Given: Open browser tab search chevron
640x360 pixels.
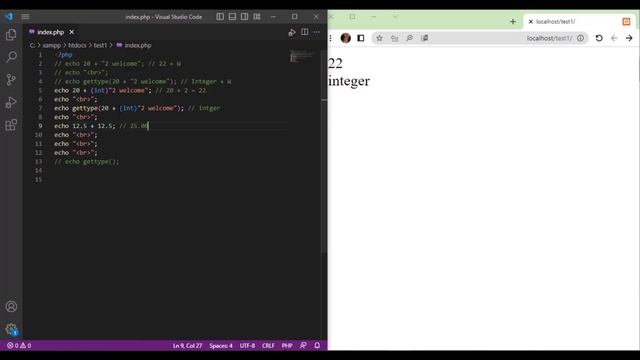Looking at the screenshot, I should [395, 17].
